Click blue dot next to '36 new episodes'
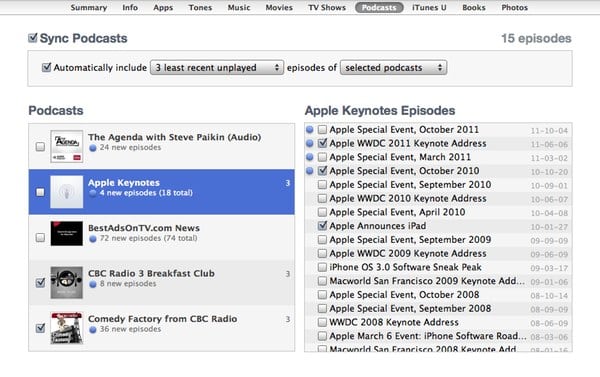The width and height of the screenshot is (600, 377). pos(93,329)
